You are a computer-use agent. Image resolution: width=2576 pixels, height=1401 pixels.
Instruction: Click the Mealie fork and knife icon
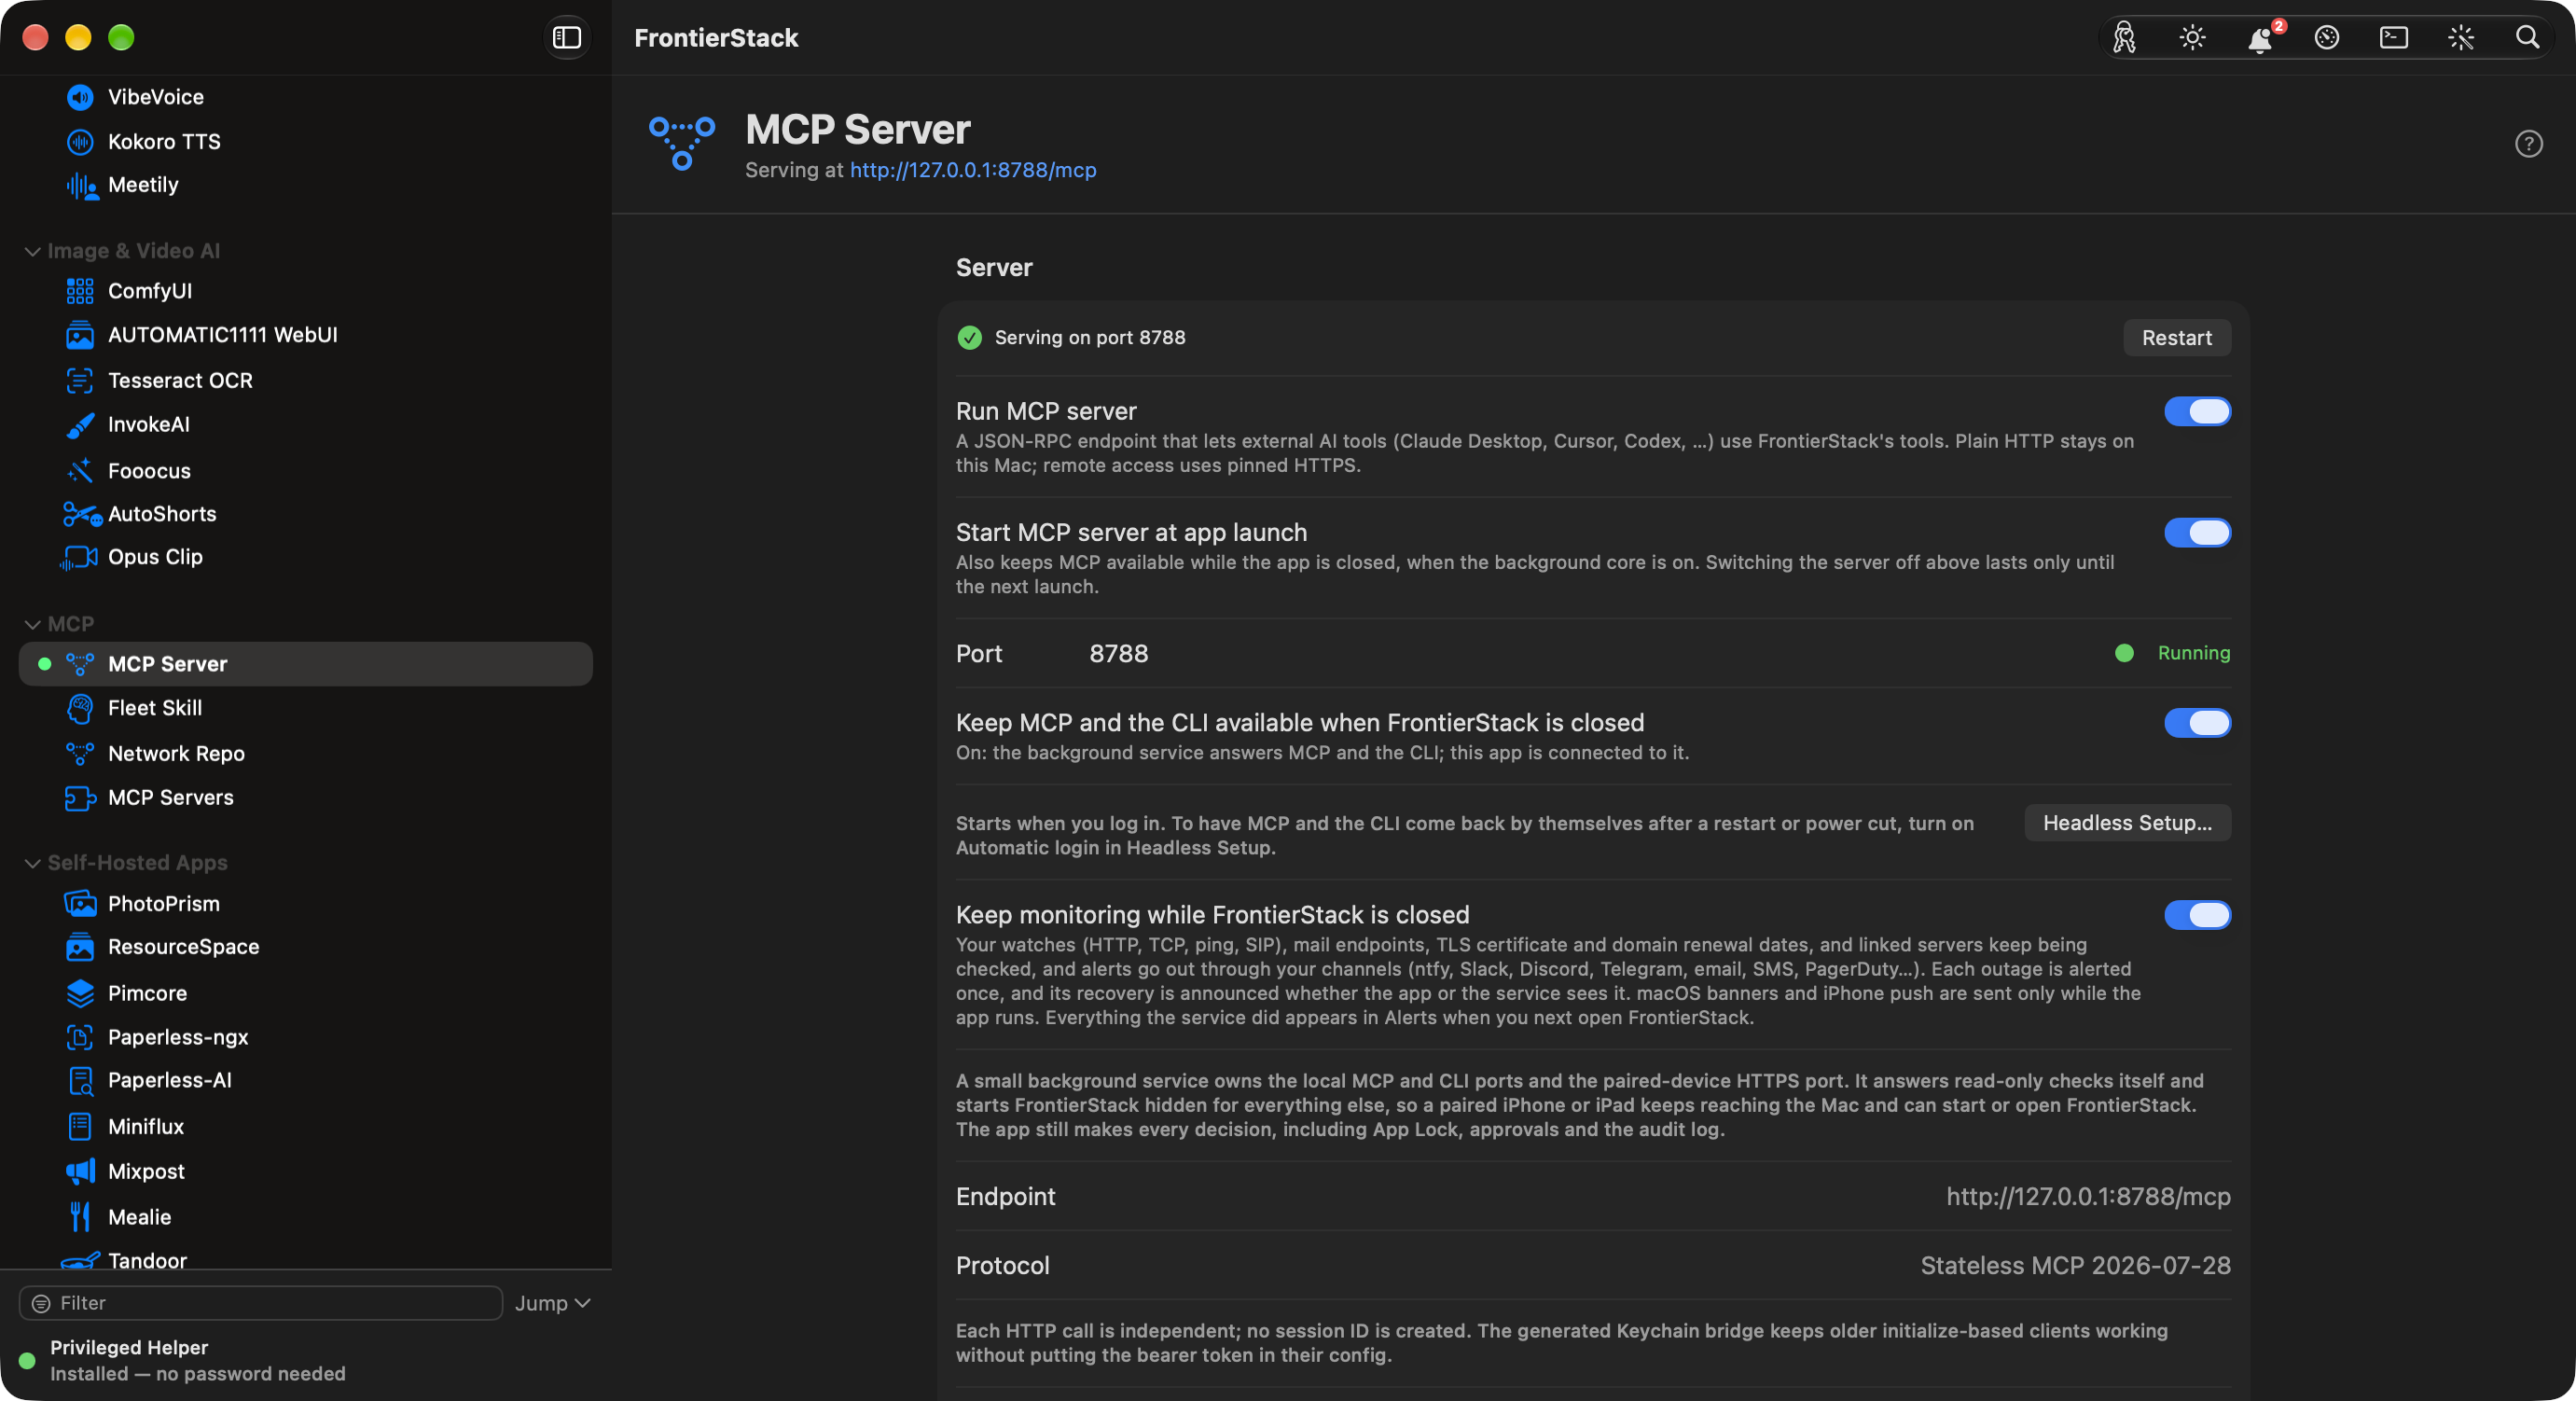pyautogui.click(x=80, y=1217)
